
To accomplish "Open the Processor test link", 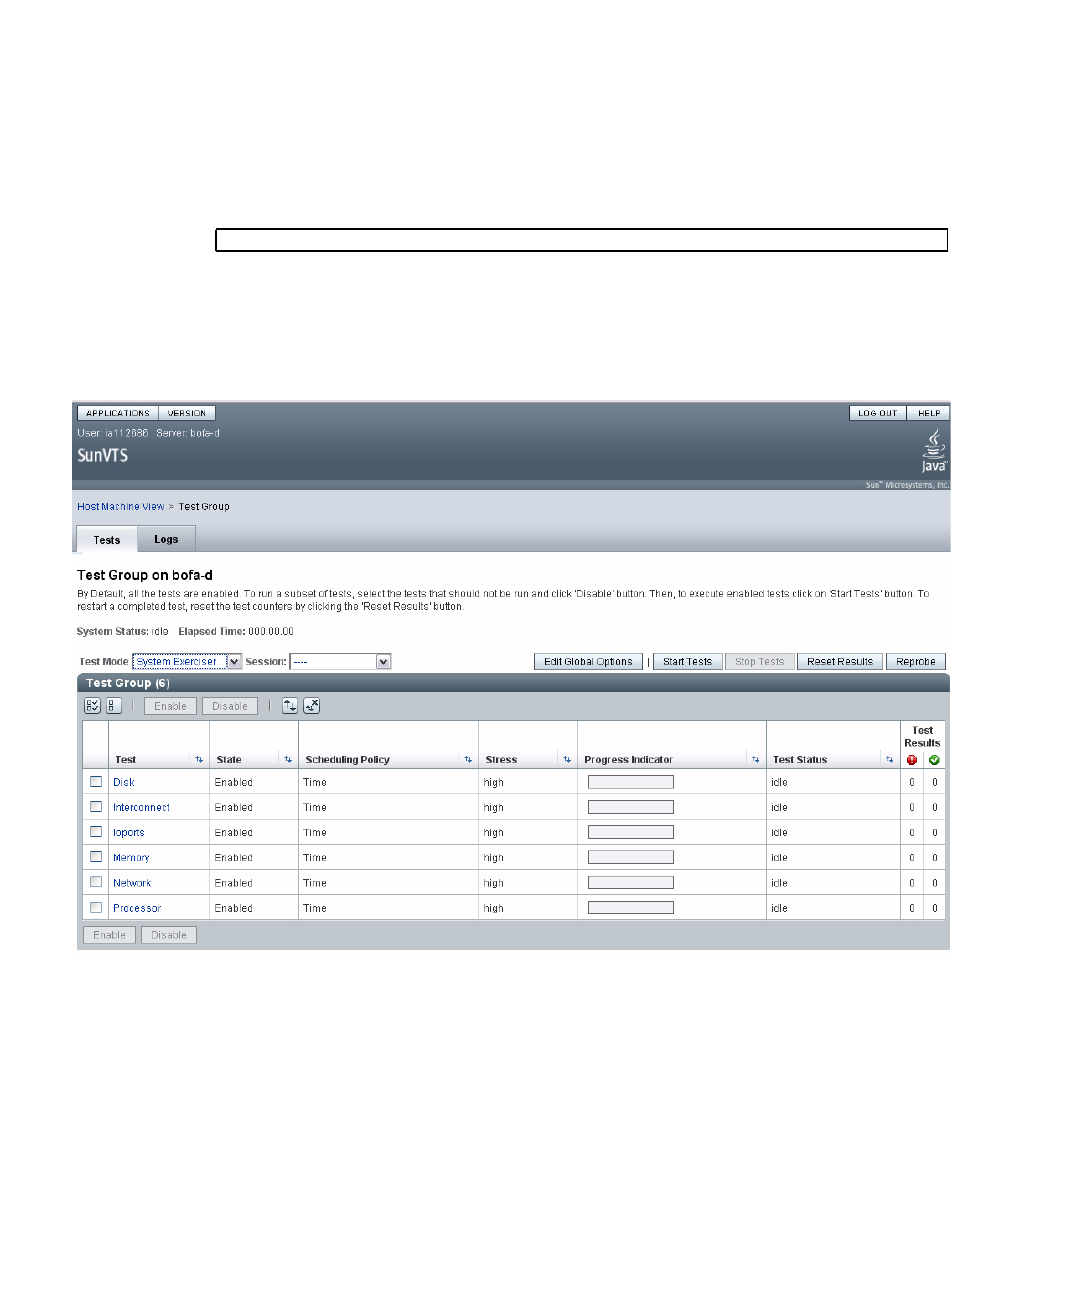I will point(137,909).
